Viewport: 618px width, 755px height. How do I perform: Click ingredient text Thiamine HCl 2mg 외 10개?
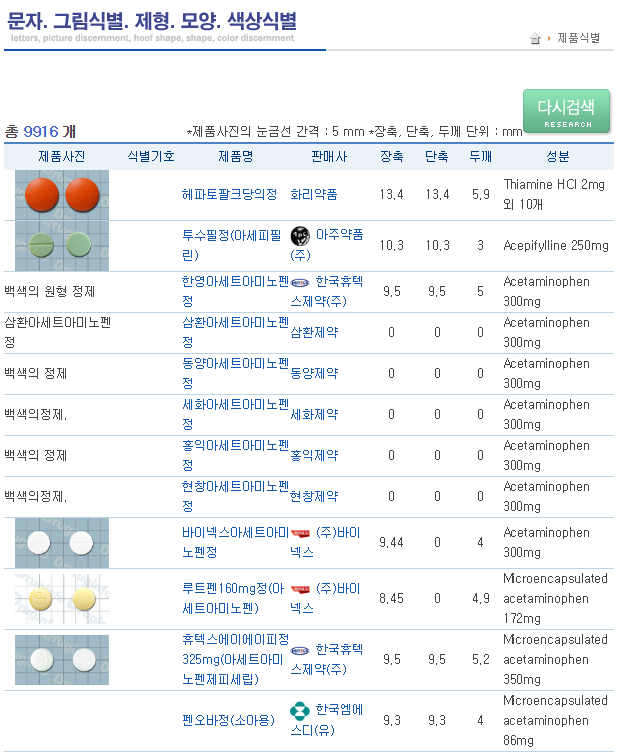point(554,195)
